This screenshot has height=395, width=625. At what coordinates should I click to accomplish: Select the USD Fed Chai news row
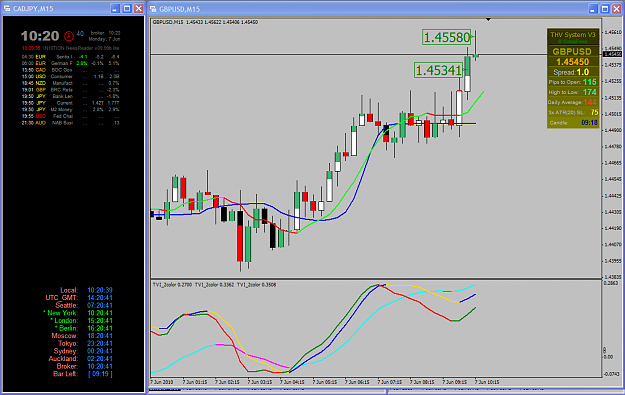click(x=71, y=116)
